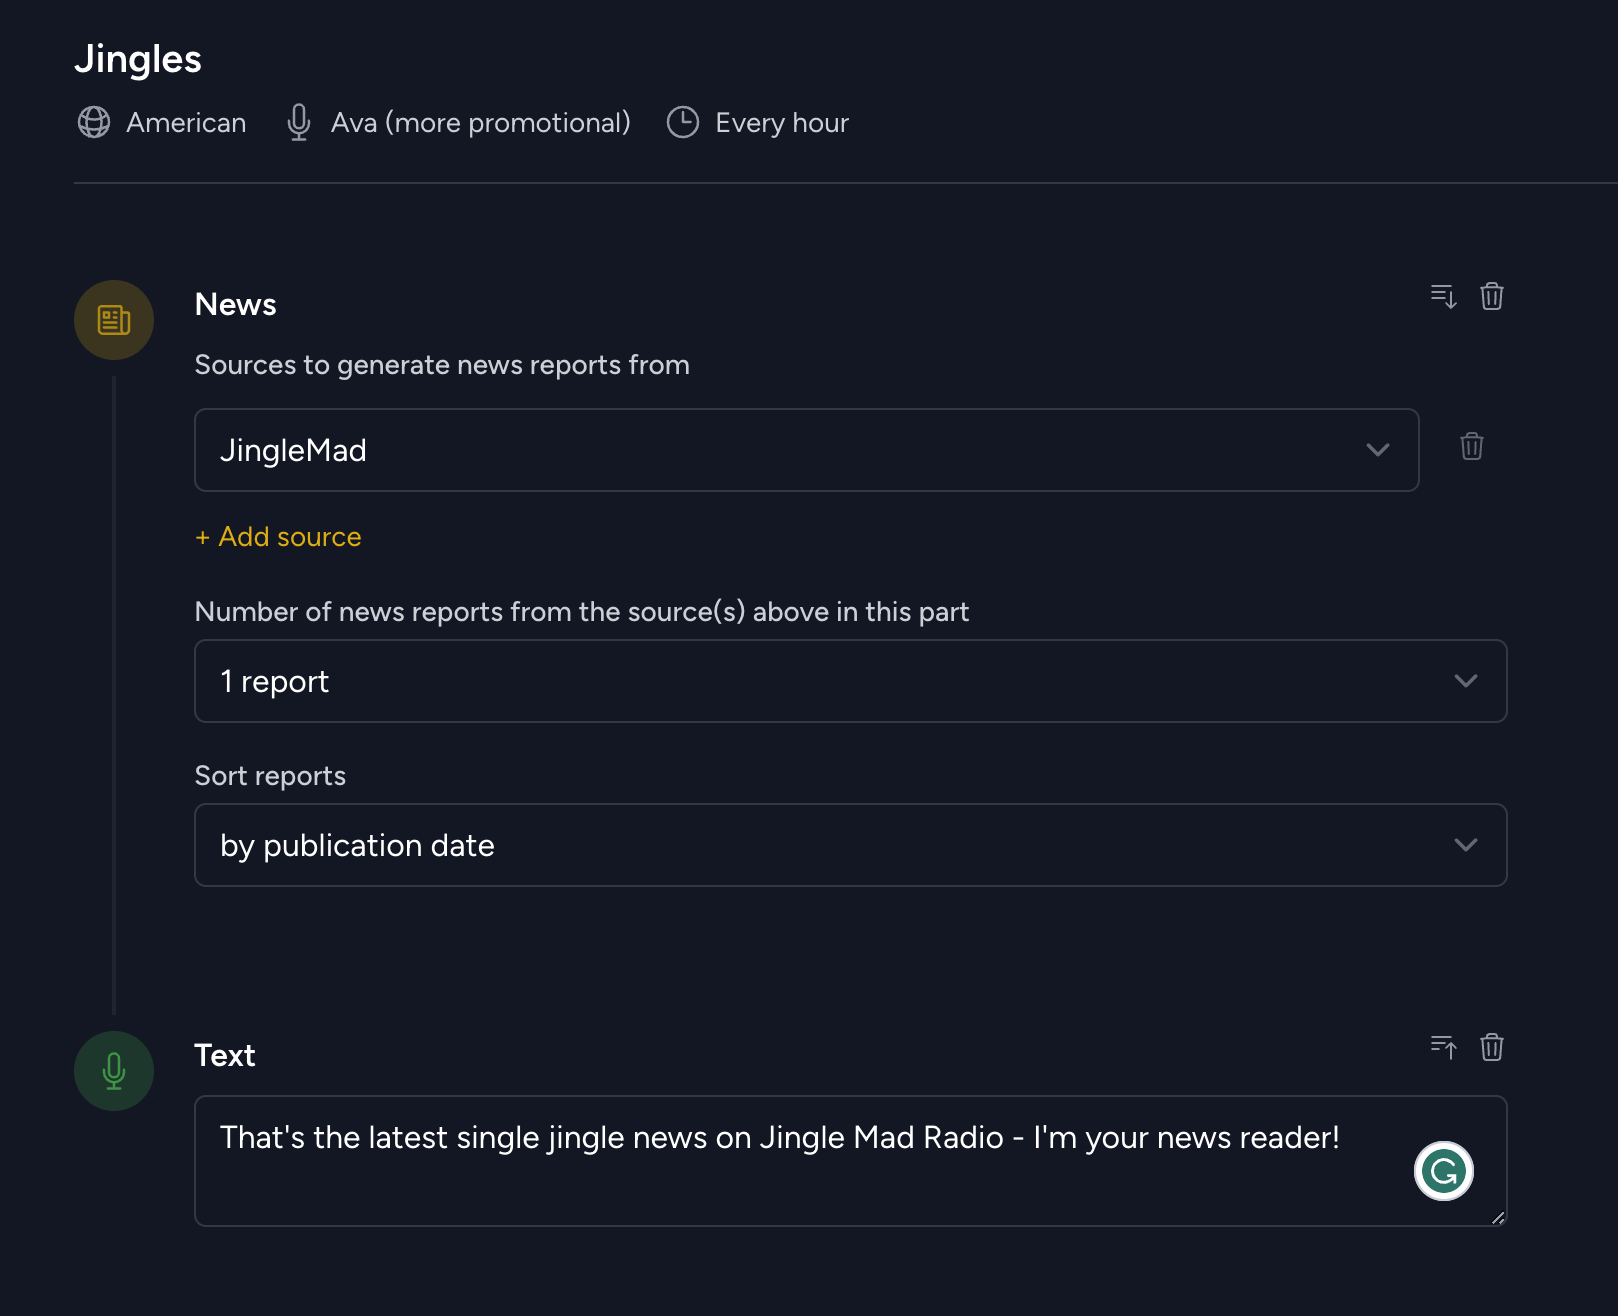Click the + Add source link
The height and width of the screenshot is (1316, 1618).
pyautogui.click(x=278, y=537)
